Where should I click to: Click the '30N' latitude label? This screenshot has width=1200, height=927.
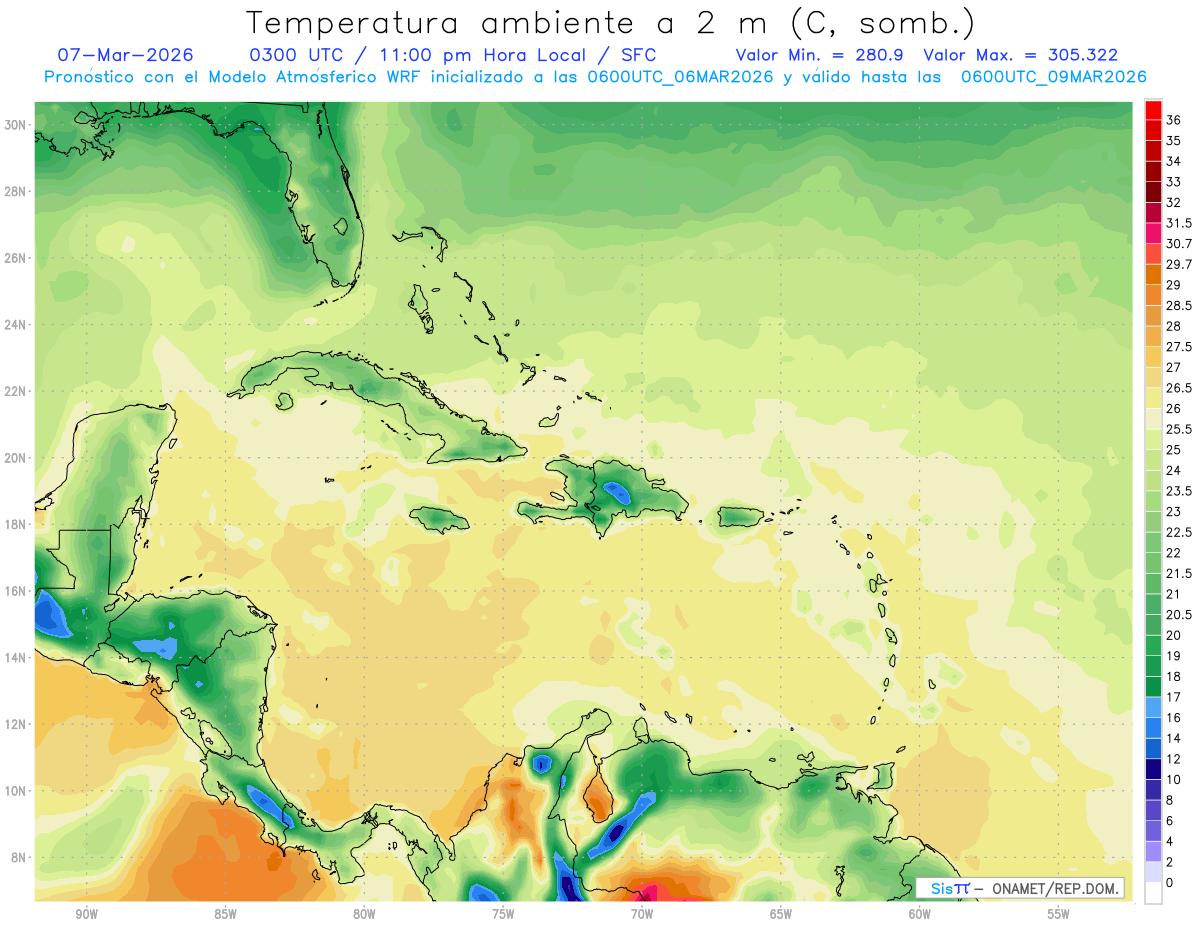coord(15,125)
